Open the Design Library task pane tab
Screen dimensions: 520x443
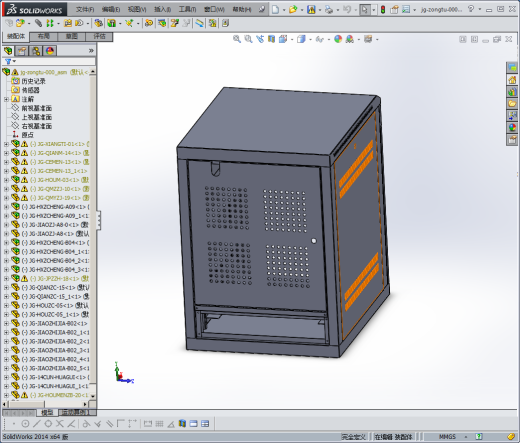(x=512, y=91)
